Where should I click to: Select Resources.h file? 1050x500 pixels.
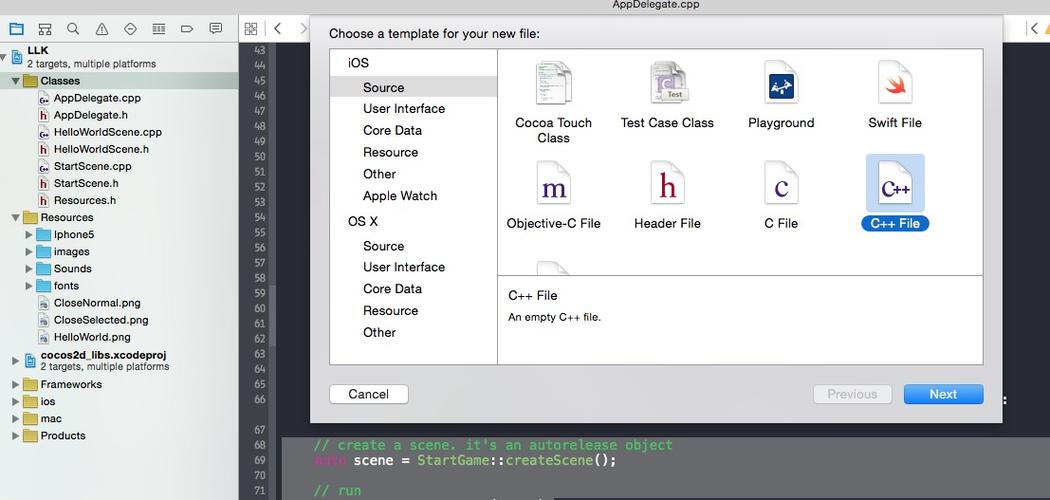84,200
